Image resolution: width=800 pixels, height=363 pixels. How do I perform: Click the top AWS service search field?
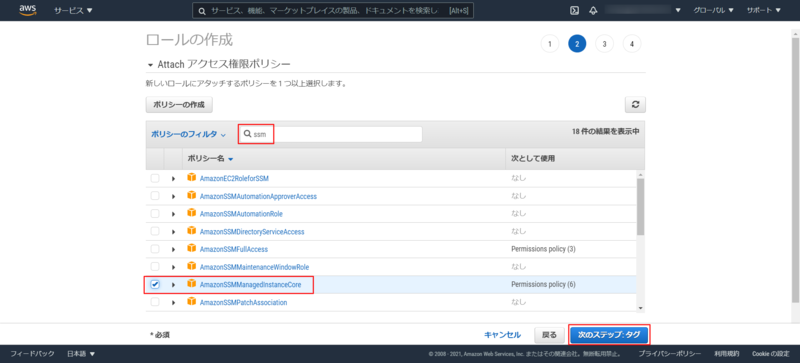point(333,11)
